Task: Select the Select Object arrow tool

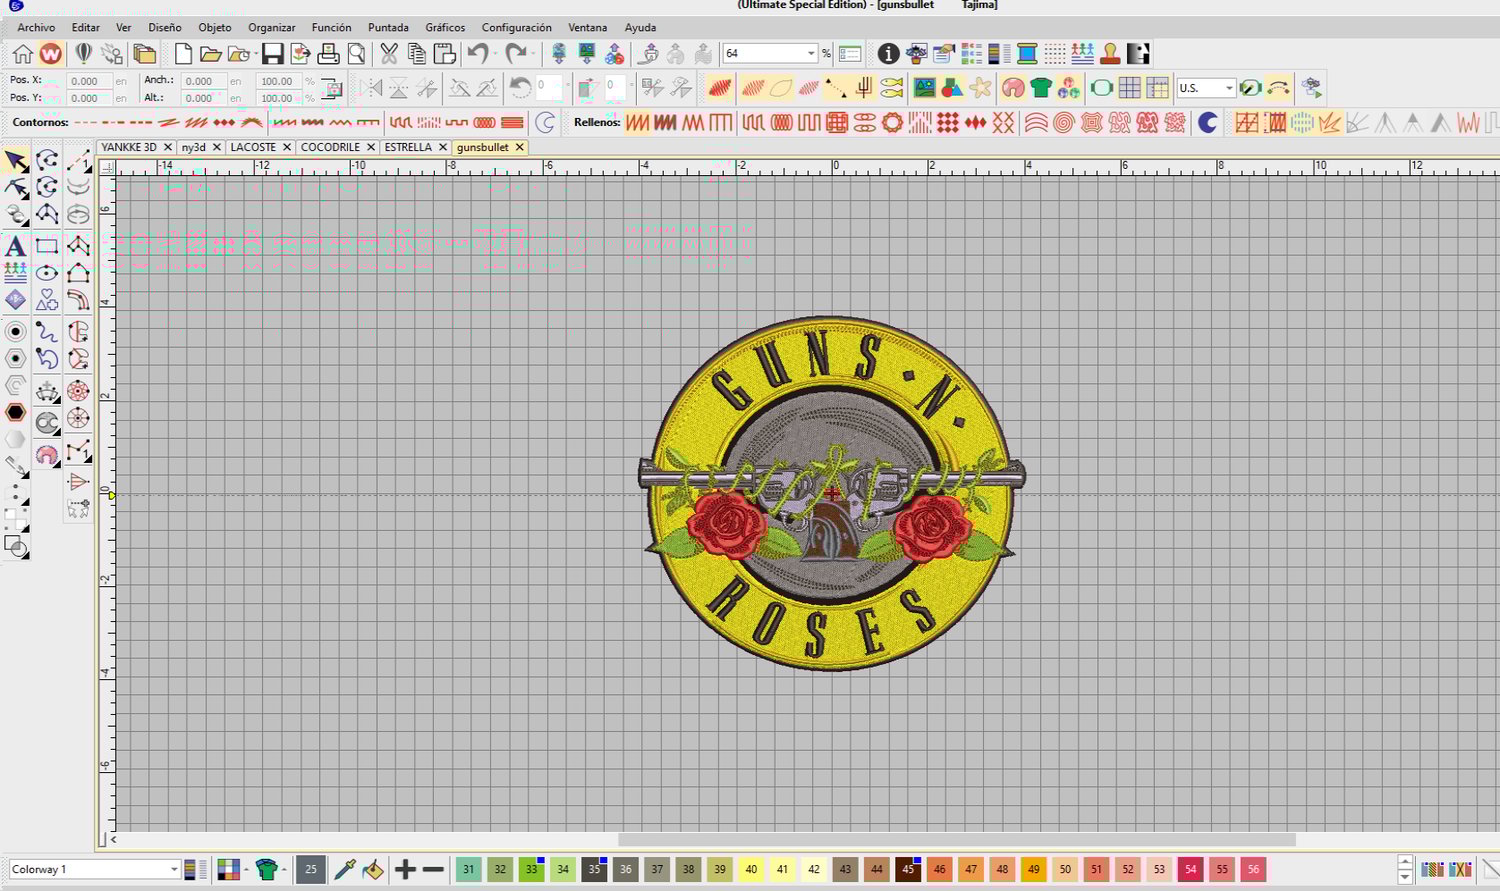Action: click(16, 161)
